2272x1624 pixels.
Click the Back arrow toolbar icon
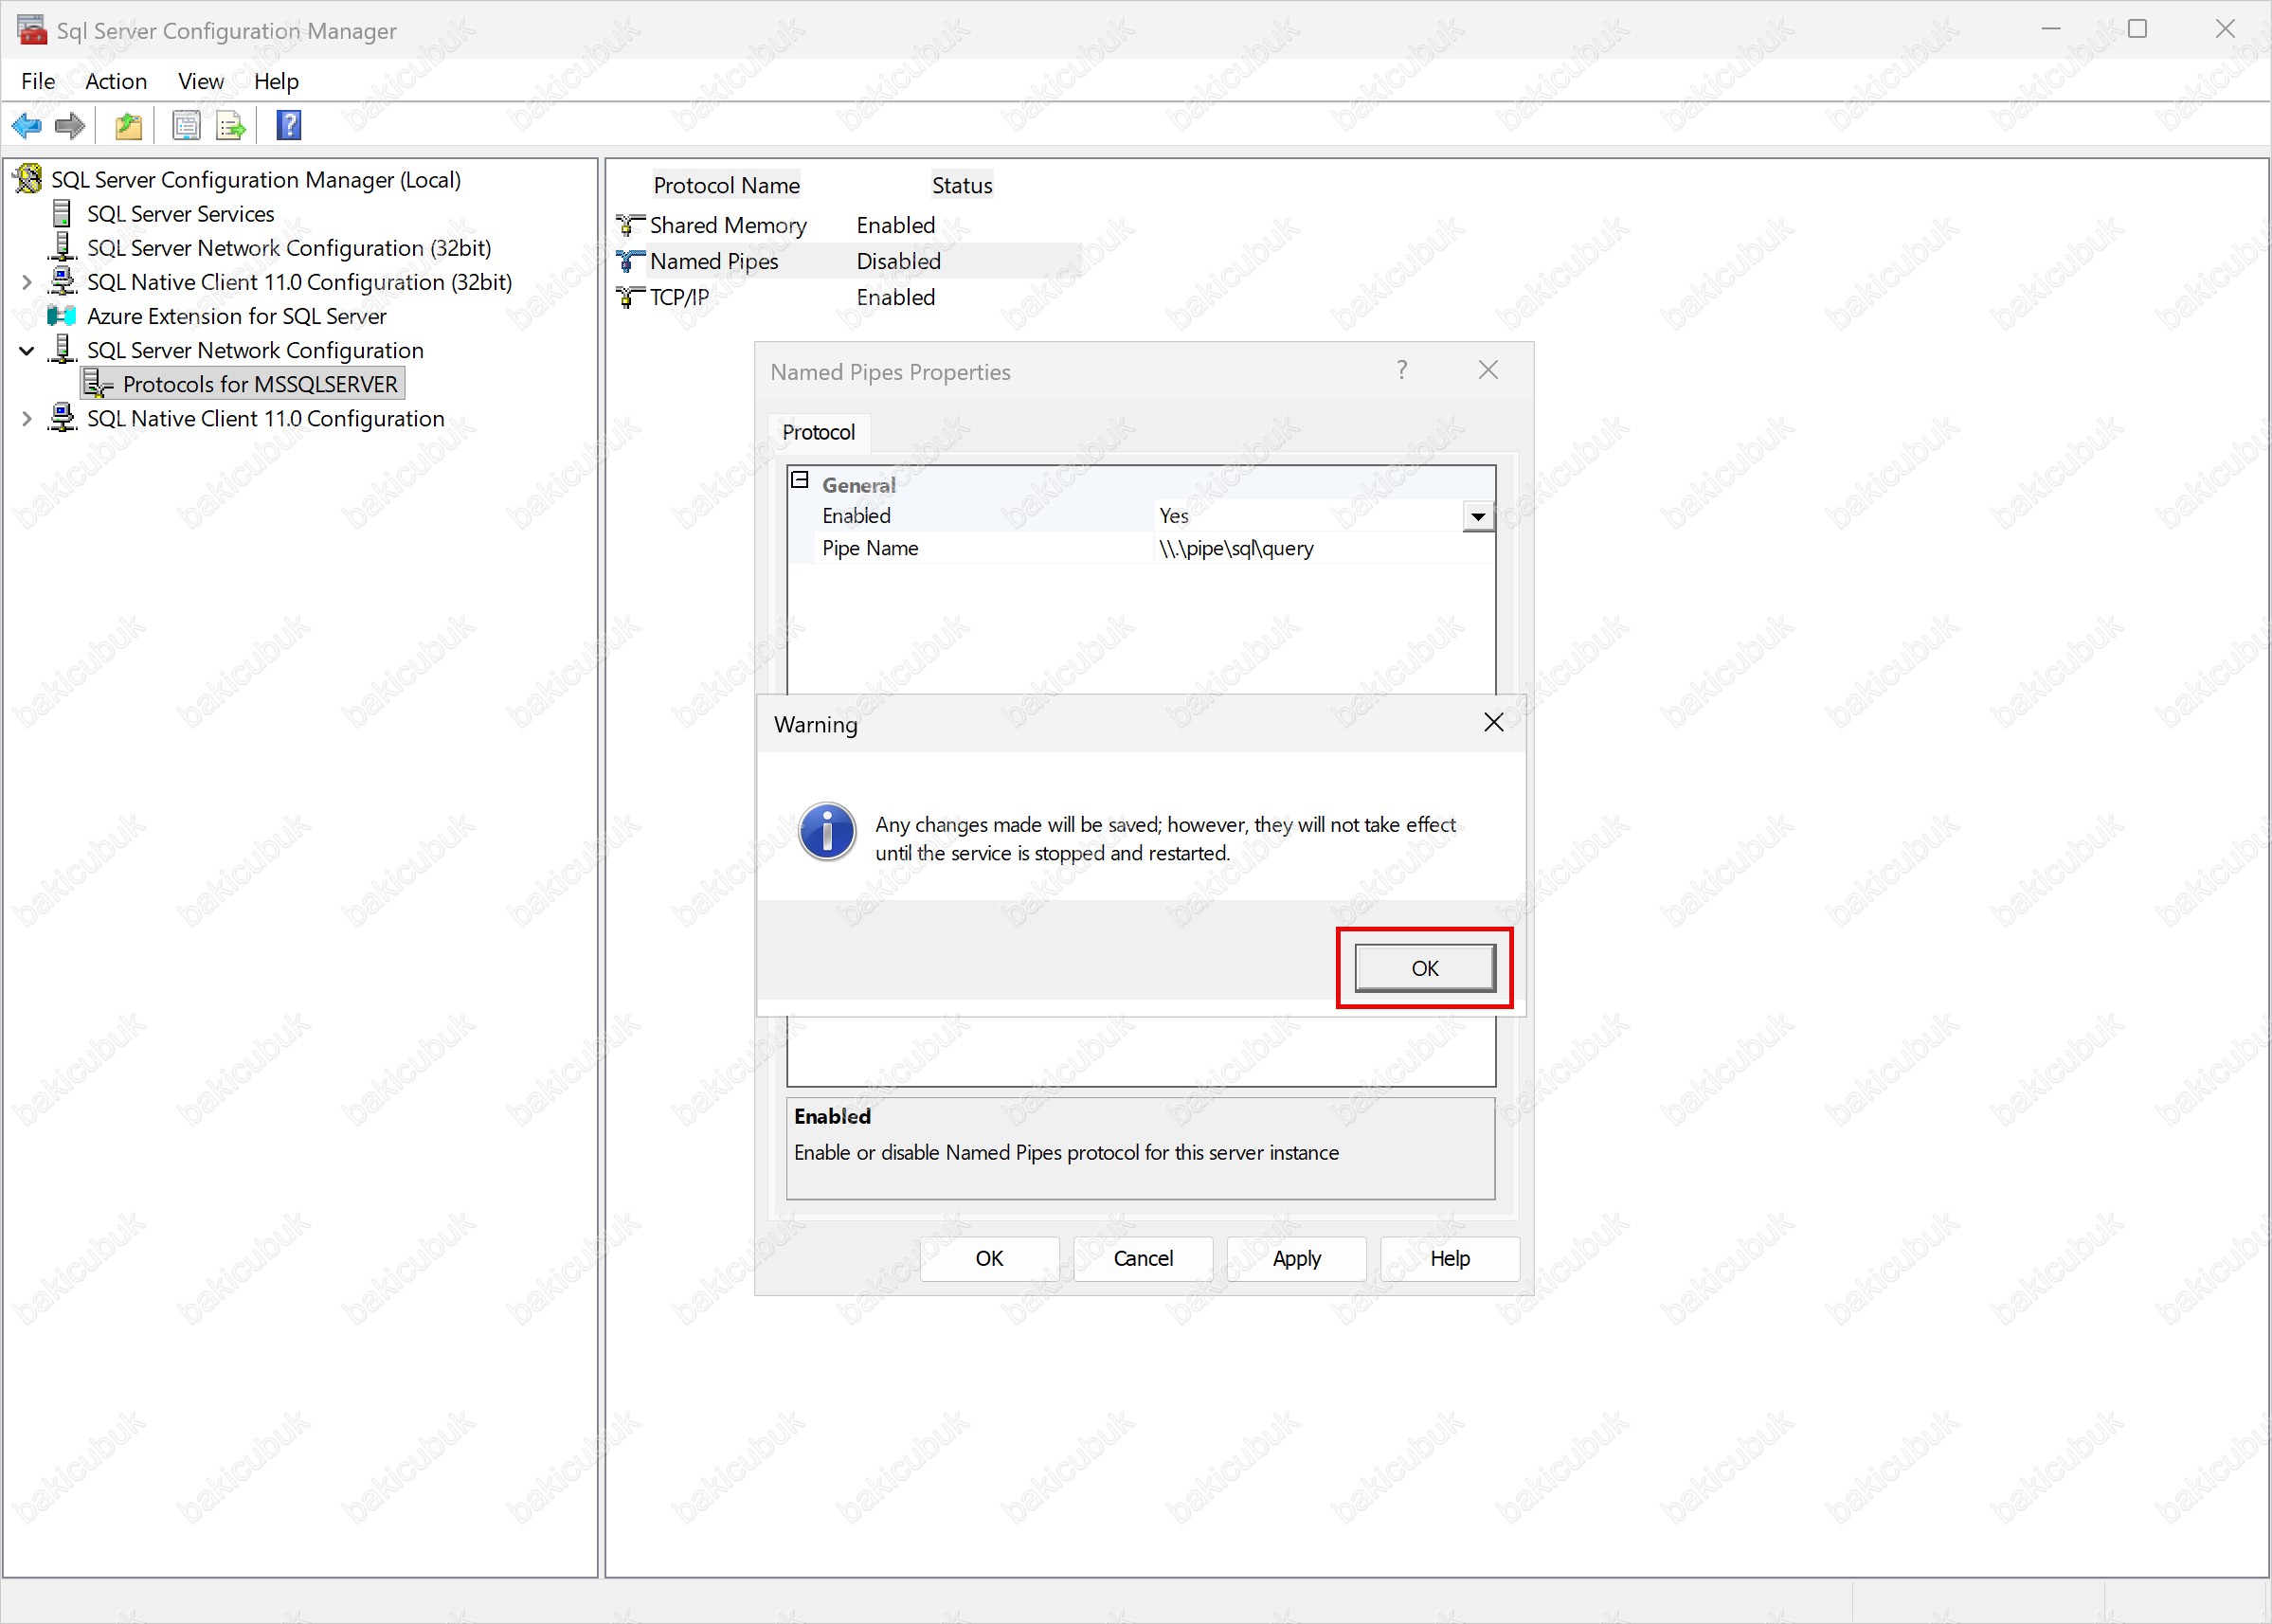point(26,126)
